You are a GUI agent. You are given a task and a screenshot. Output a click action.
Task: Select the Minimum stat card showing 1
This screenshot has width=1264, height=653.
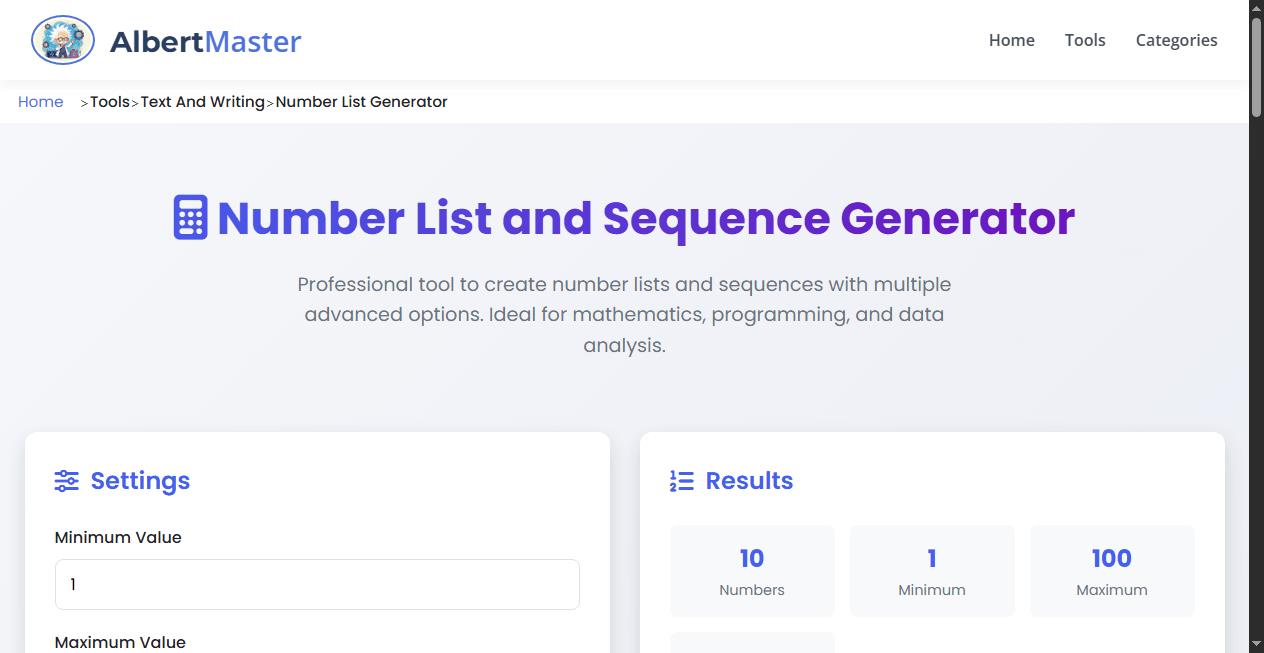coord(931,570)
